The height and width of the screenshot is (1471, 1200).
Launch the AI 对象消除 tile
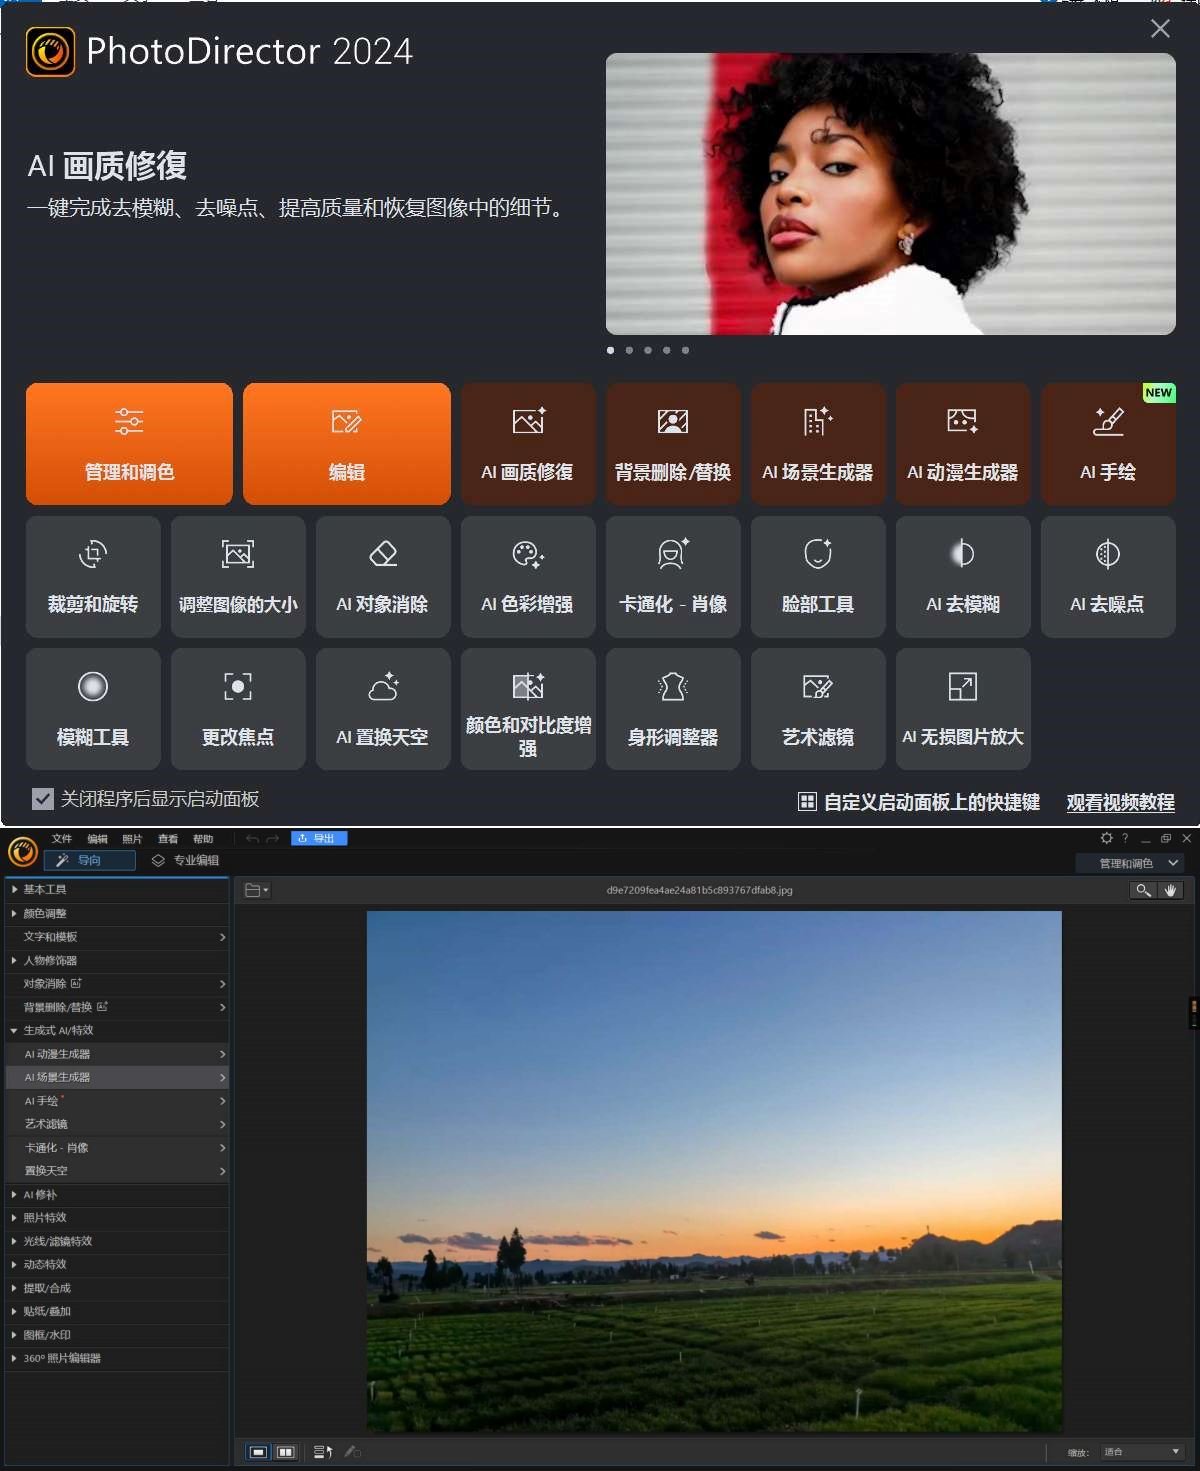[383, 577]
